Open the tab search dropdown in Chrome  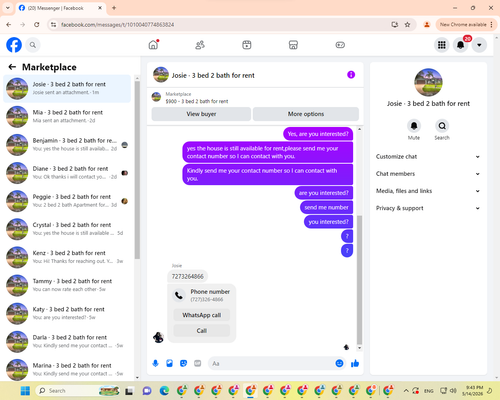pos(7,8)
